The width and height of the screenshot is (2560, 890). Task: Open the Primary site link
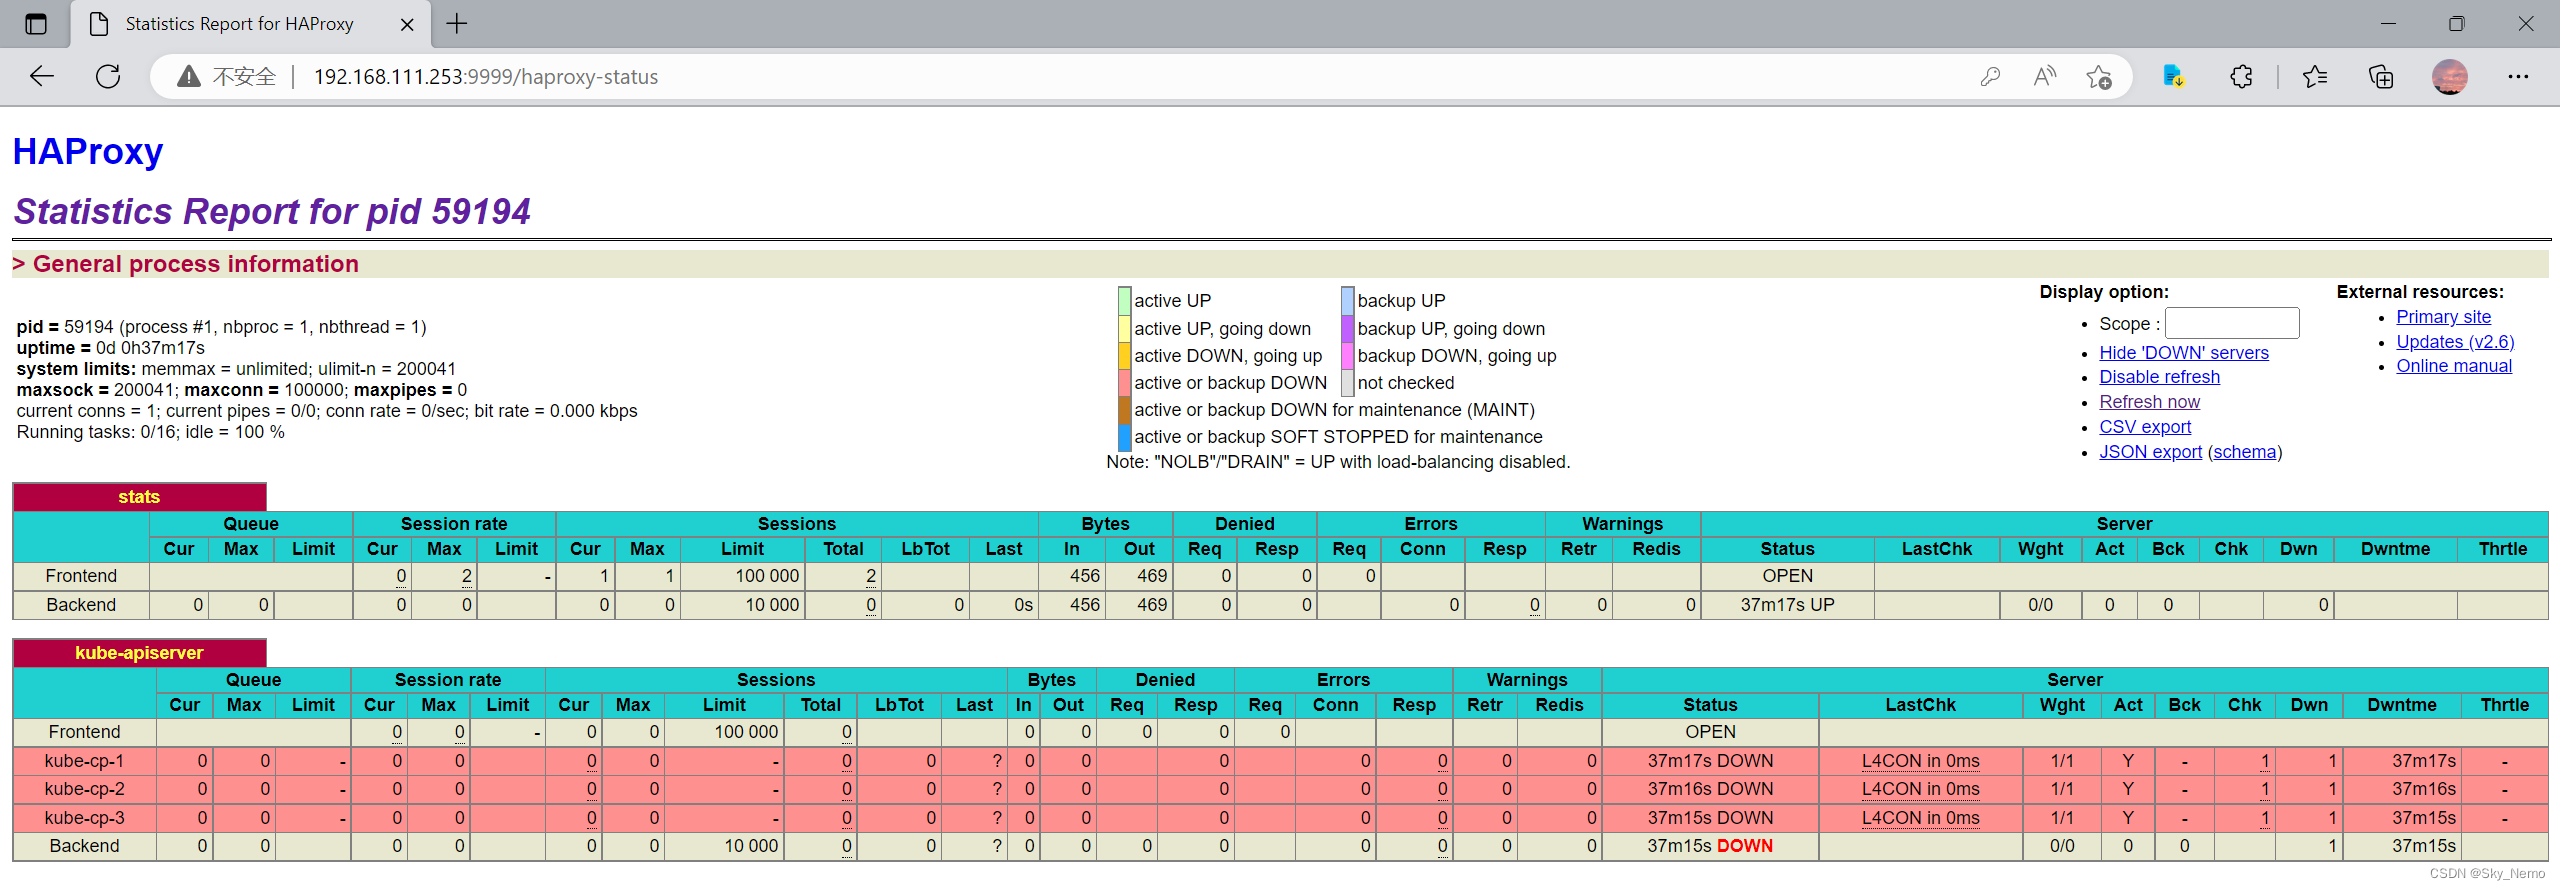click(x=2443, y=317)
